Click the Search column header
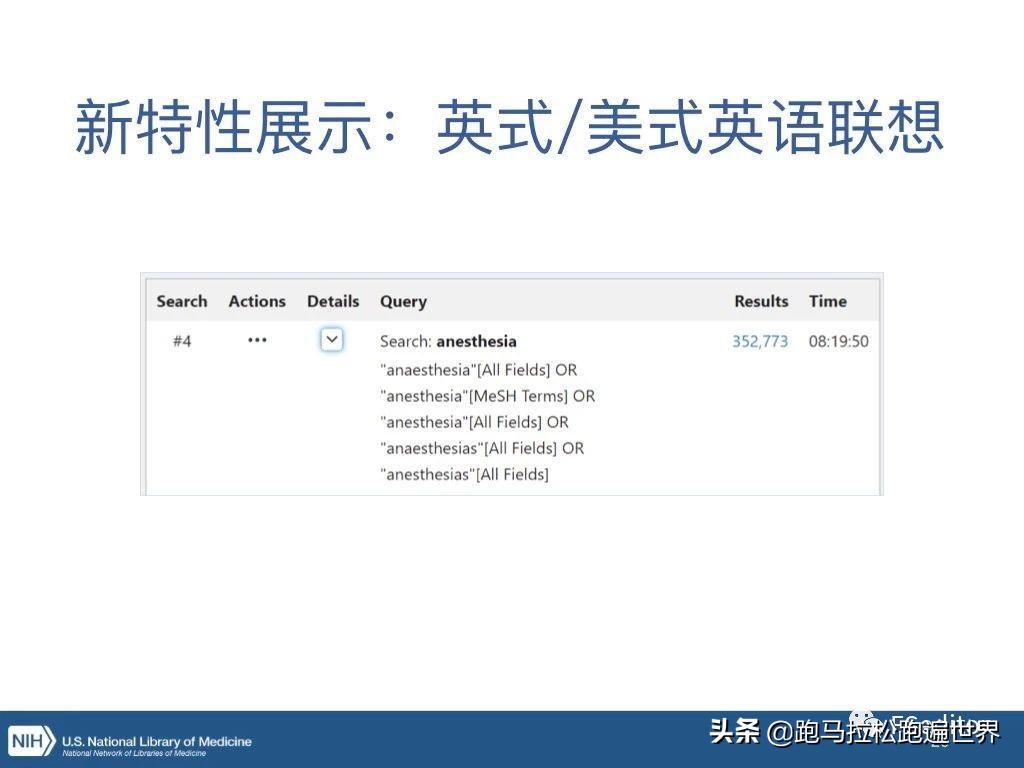 (182, 301)
